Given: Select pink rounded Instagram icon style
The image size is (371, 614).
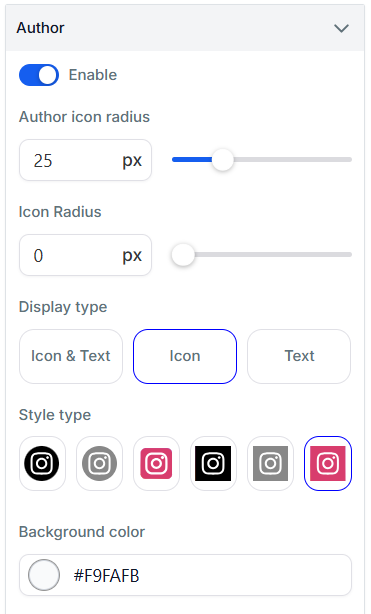Looking at the screenshot, I should pyautogui.click(x=156, y=463).
